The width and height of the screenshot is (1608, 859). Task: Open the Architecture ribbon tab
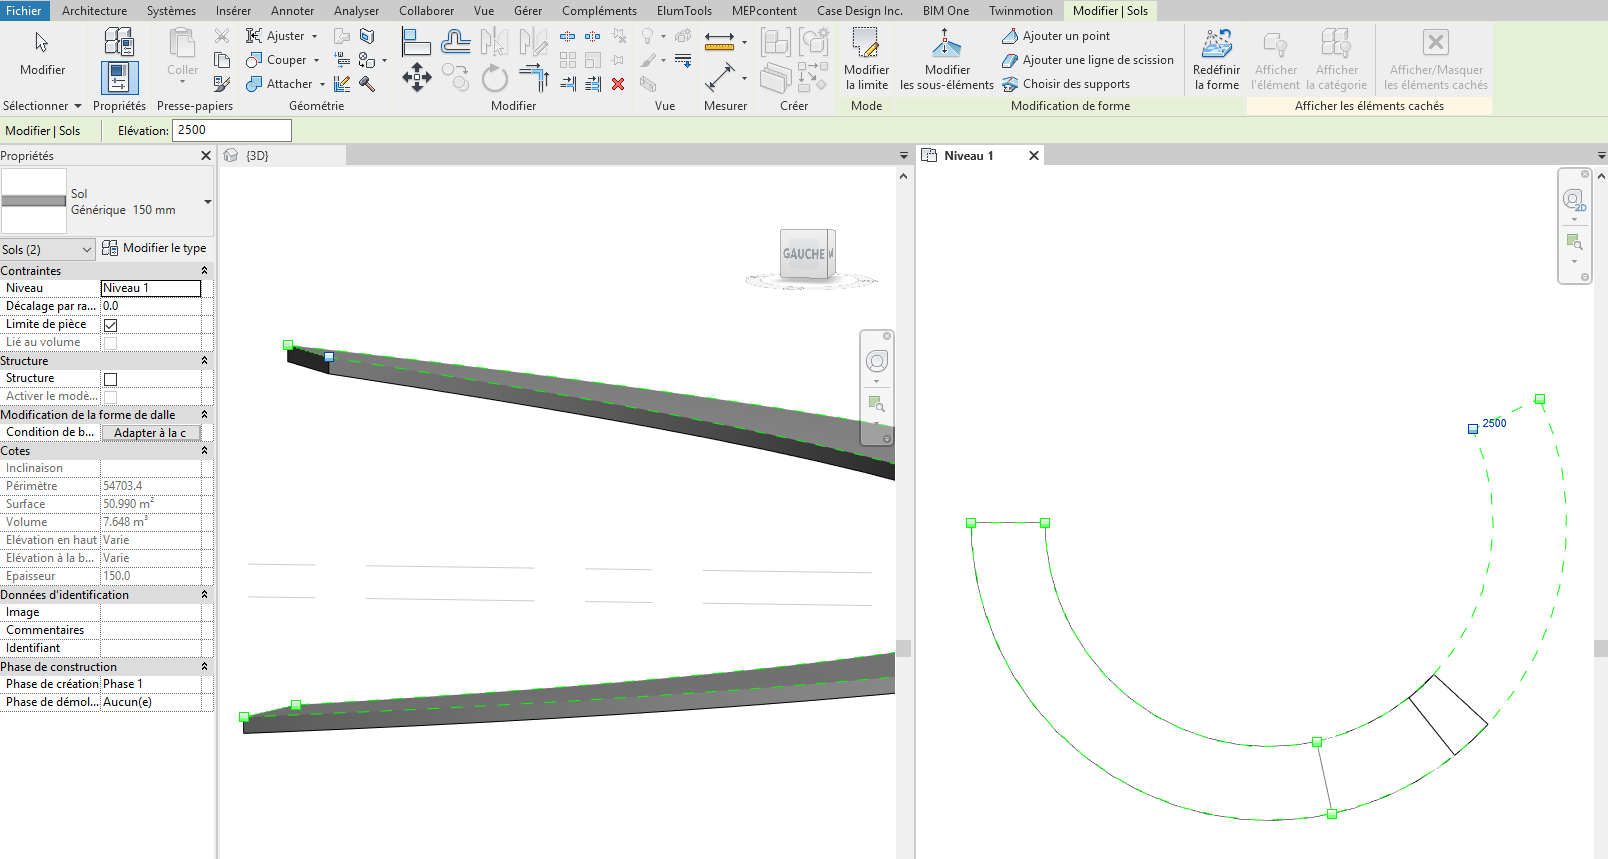[x=94, y=11]
